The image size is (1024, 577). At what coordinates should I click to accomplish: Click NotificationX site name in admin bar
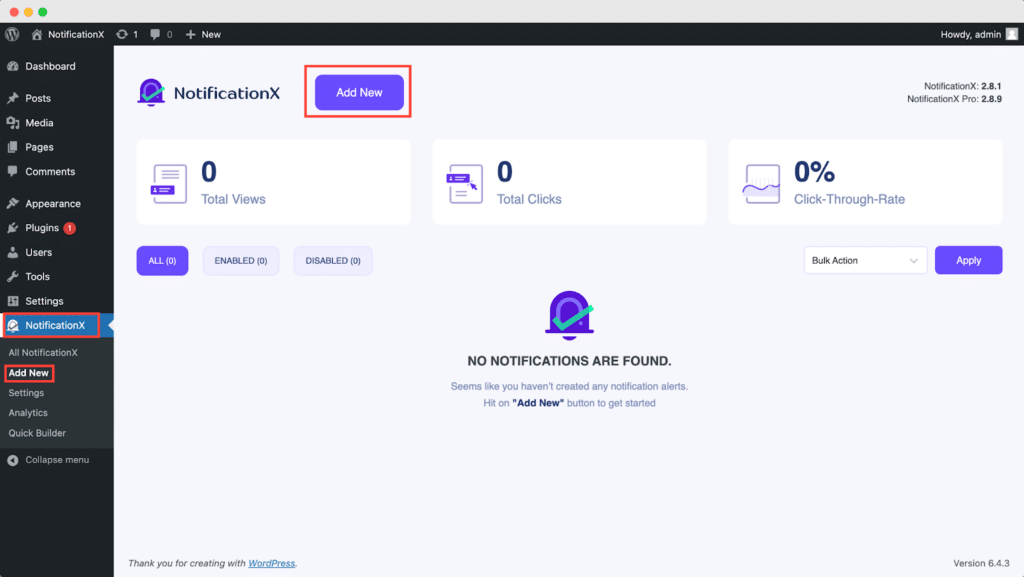(x=76, y=34)
